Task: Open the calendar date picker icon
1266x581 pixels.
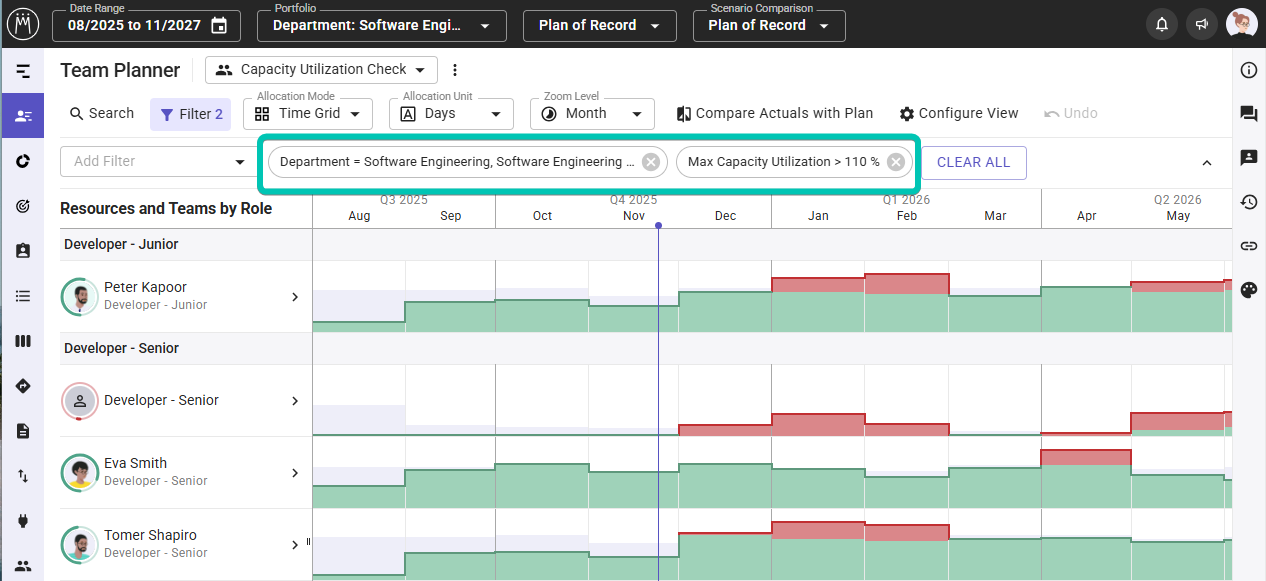Action: [219, 26]
